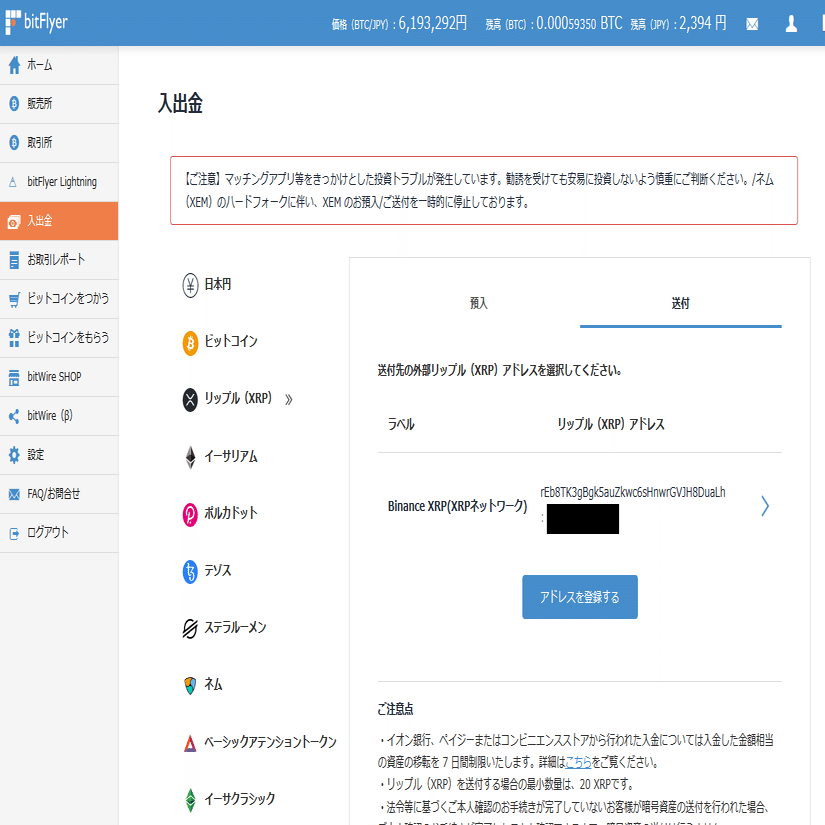Click the wallet icon beside 入出金
The image size is (825, 825).
point(14,221)
